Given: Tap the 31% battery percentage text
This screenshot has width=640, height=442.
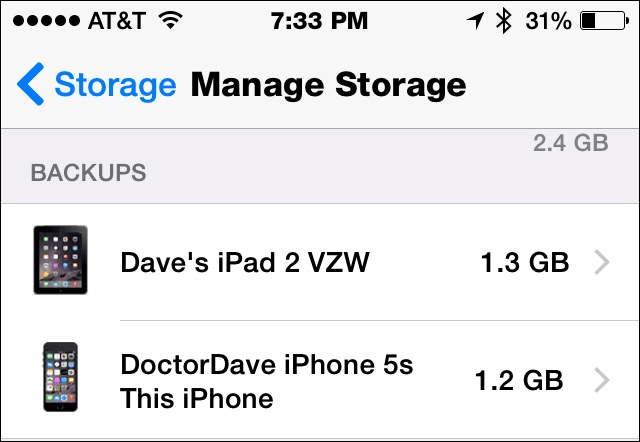Looking at the screenshot, I should coord(548,20).
